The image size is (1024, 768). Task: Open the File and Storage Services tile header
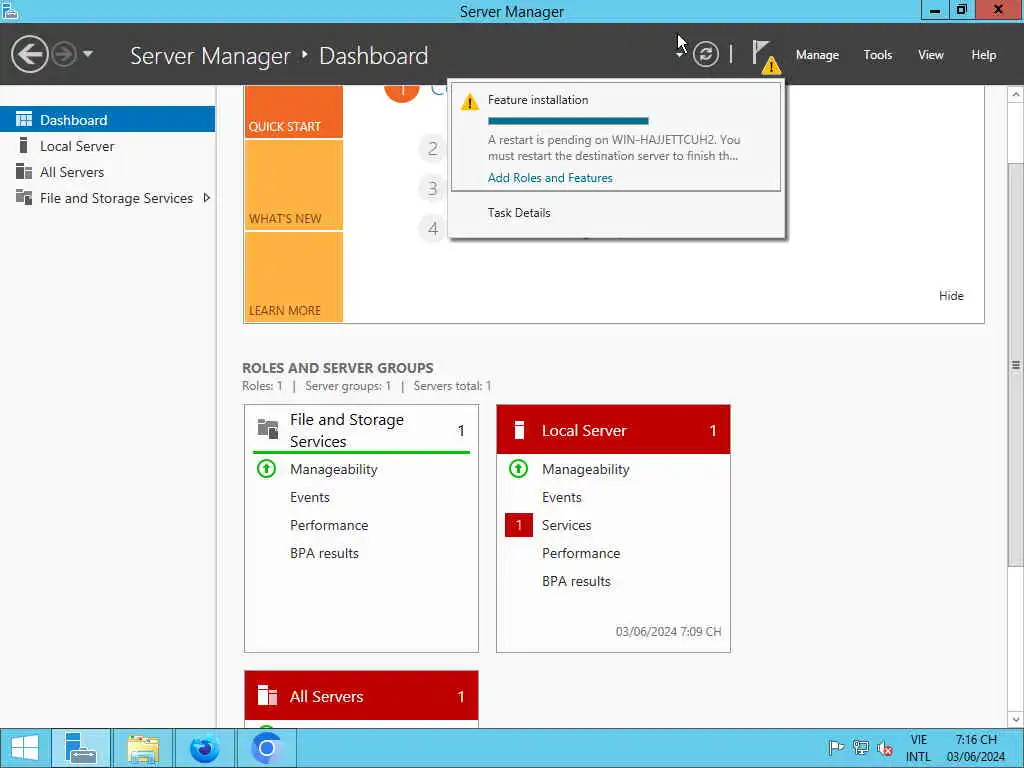[361, 430]
